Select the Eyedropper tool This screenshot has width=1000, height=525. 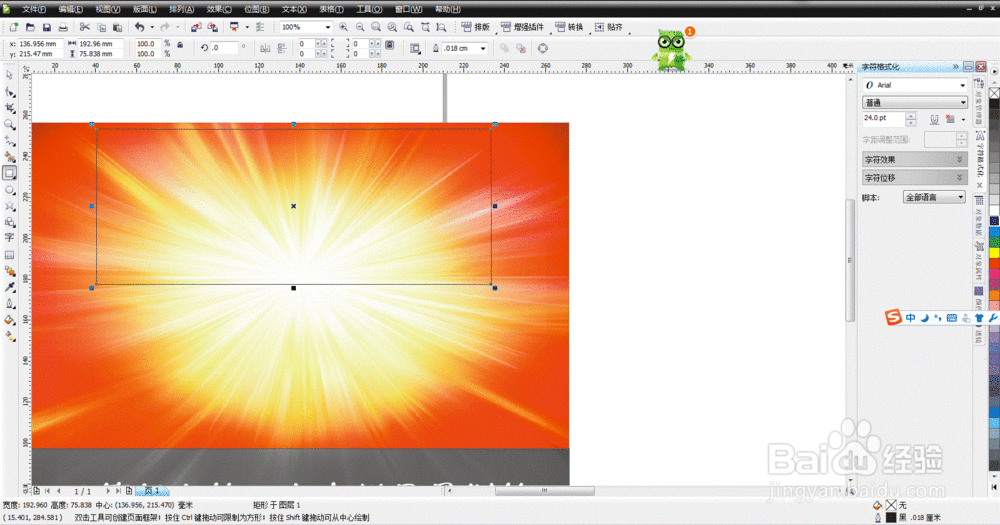pyautogui.click(x=10, y=287)
